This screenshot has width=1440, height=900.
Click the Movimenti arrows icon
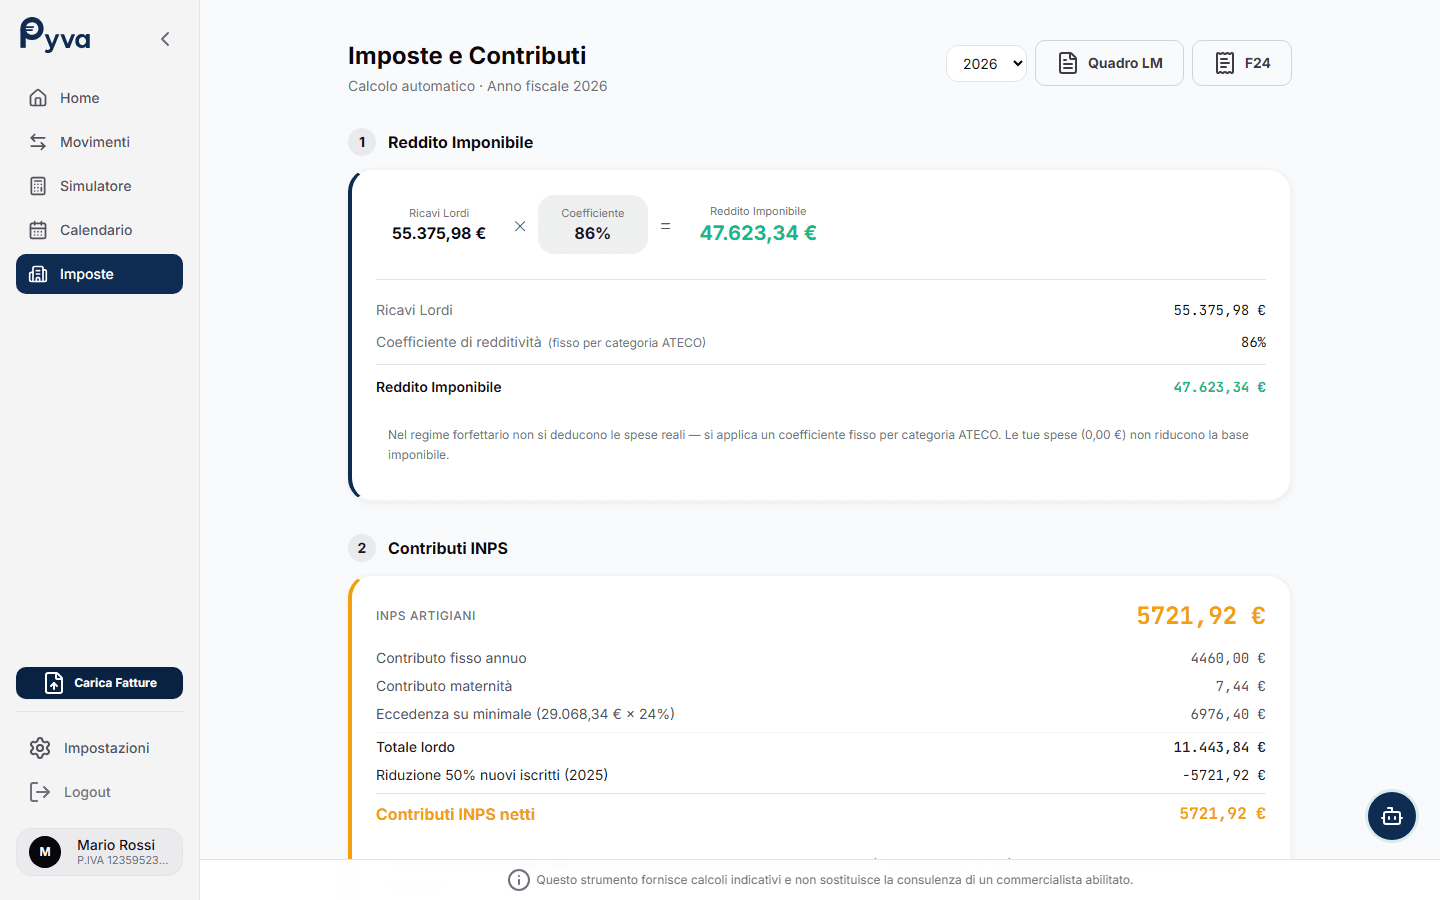pos(38,142)
